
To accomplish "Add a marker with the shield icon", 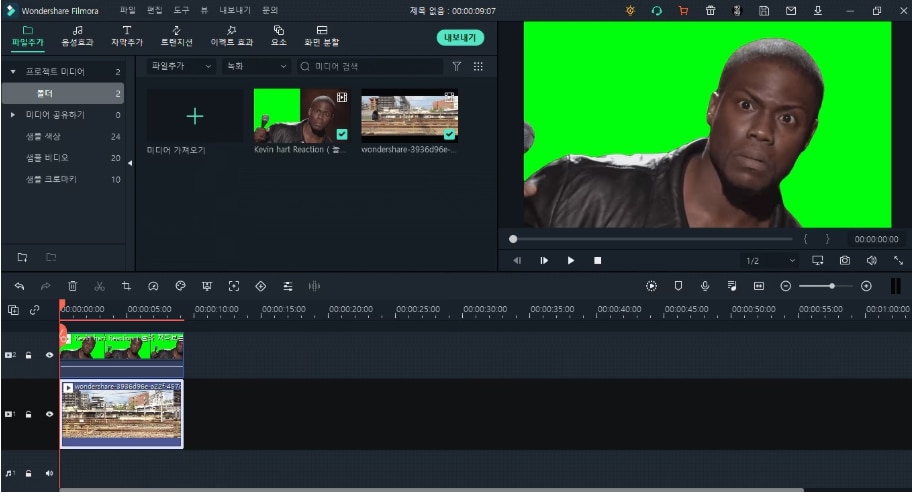I will coord(678,286).
